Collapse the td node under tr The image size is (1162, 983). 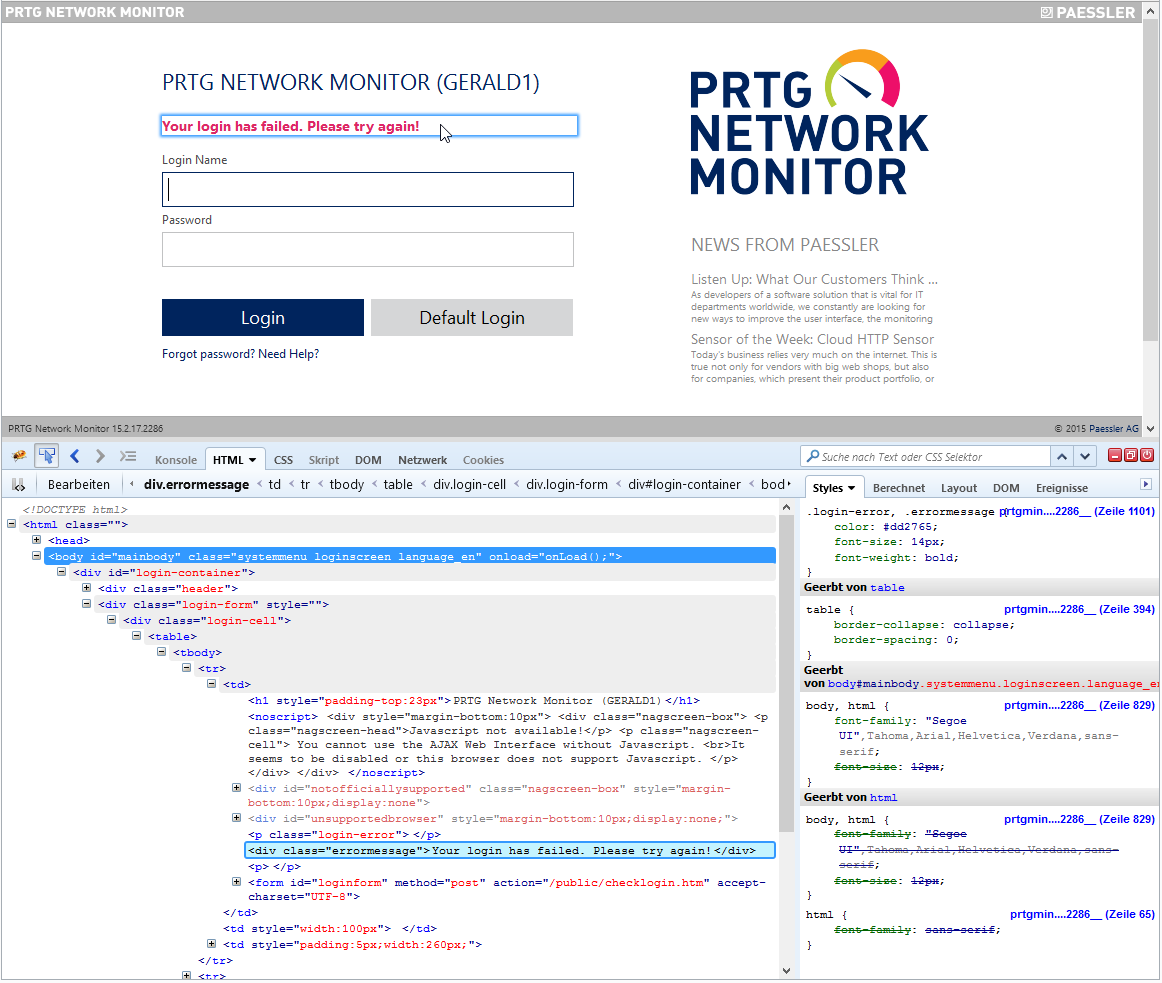coord(211,684)
